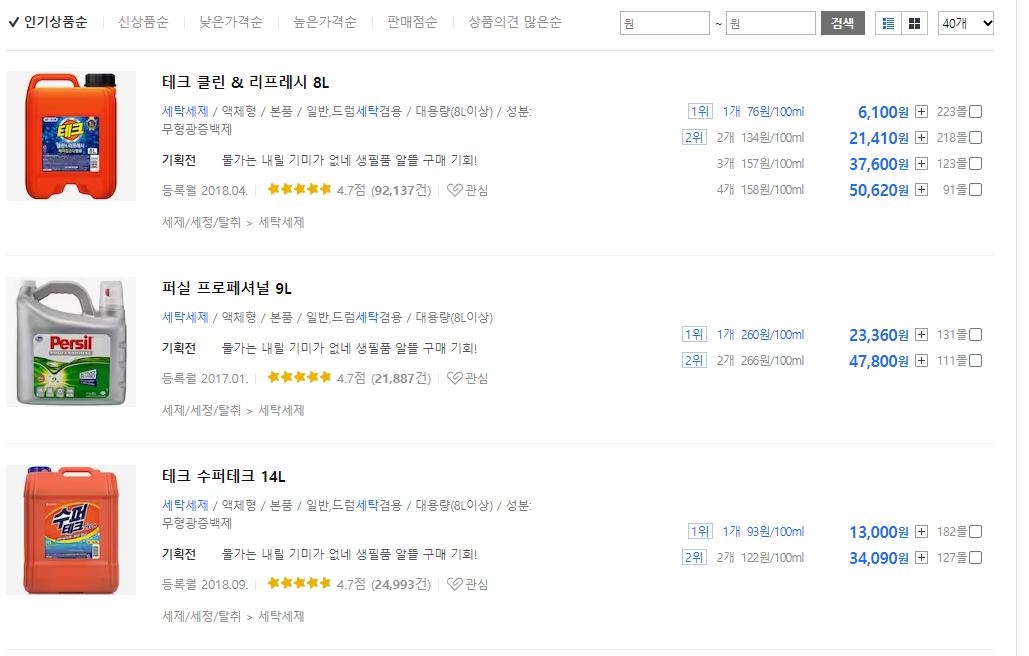Click 세제/세정/탈취 category under 테크 클린 & 리프레시
The height and width of the screenshot is (656, 1029).
[201, 222]
